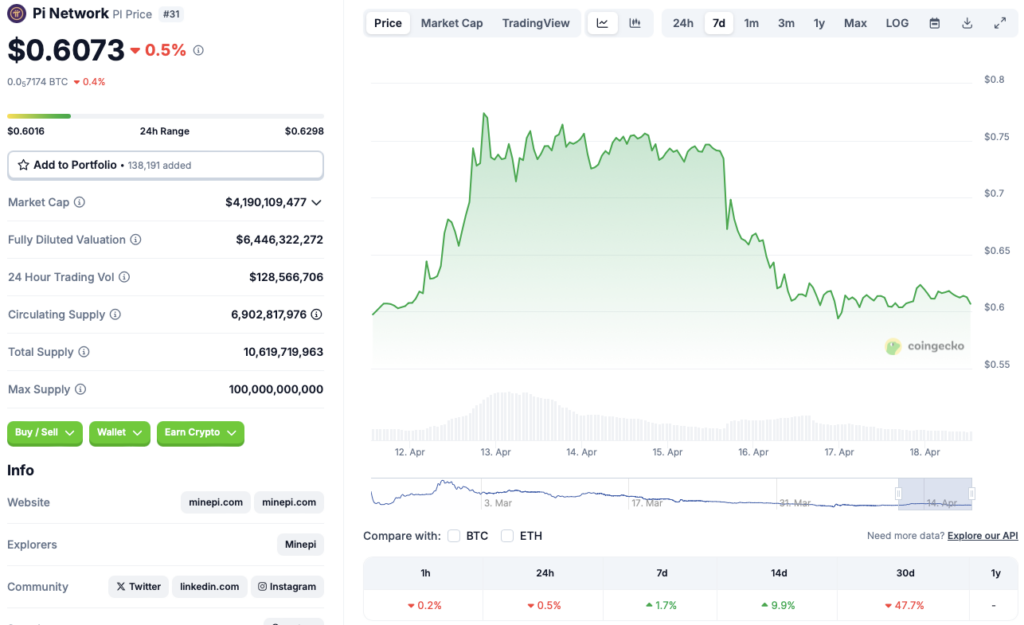
Task: Open the second minepi.com website link
Action: 289,502
